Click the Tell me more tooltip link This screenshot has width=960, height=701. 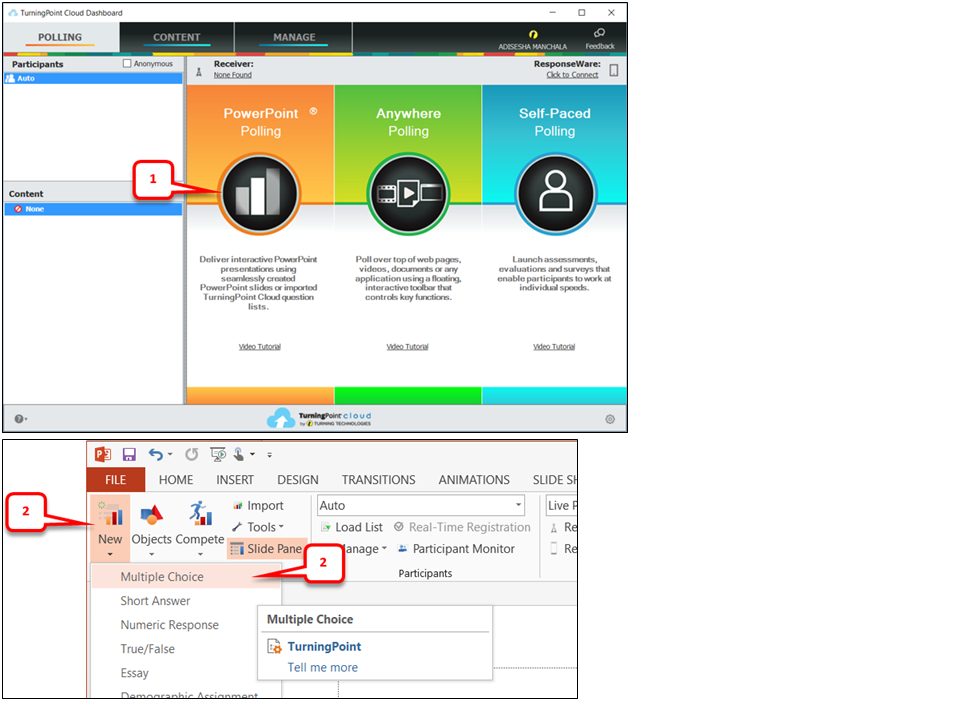[323, 667]
